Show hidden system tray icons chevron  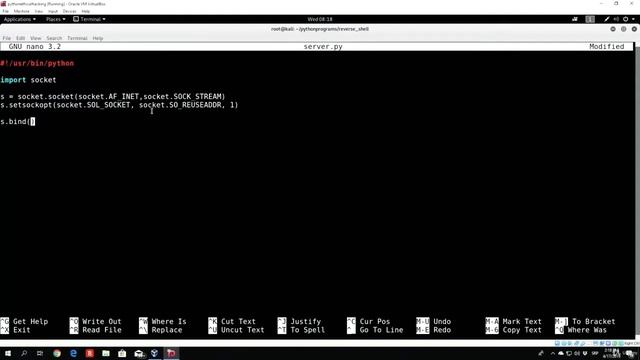pos(553,353)
